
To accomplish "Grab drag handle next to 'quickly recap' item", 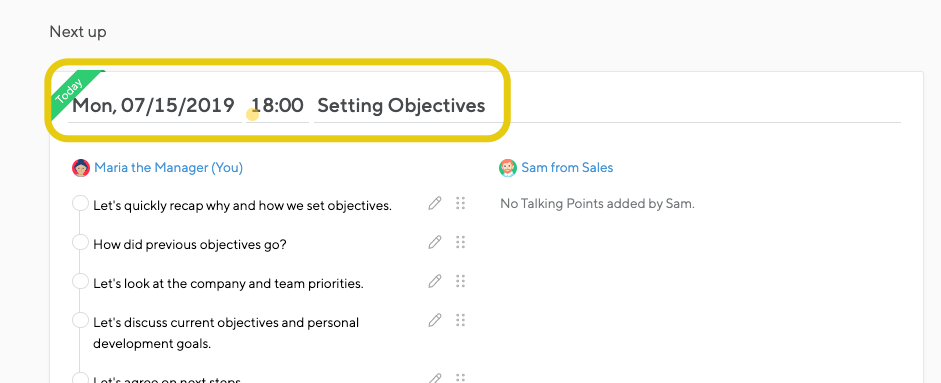I will click(x=460, y=204).
